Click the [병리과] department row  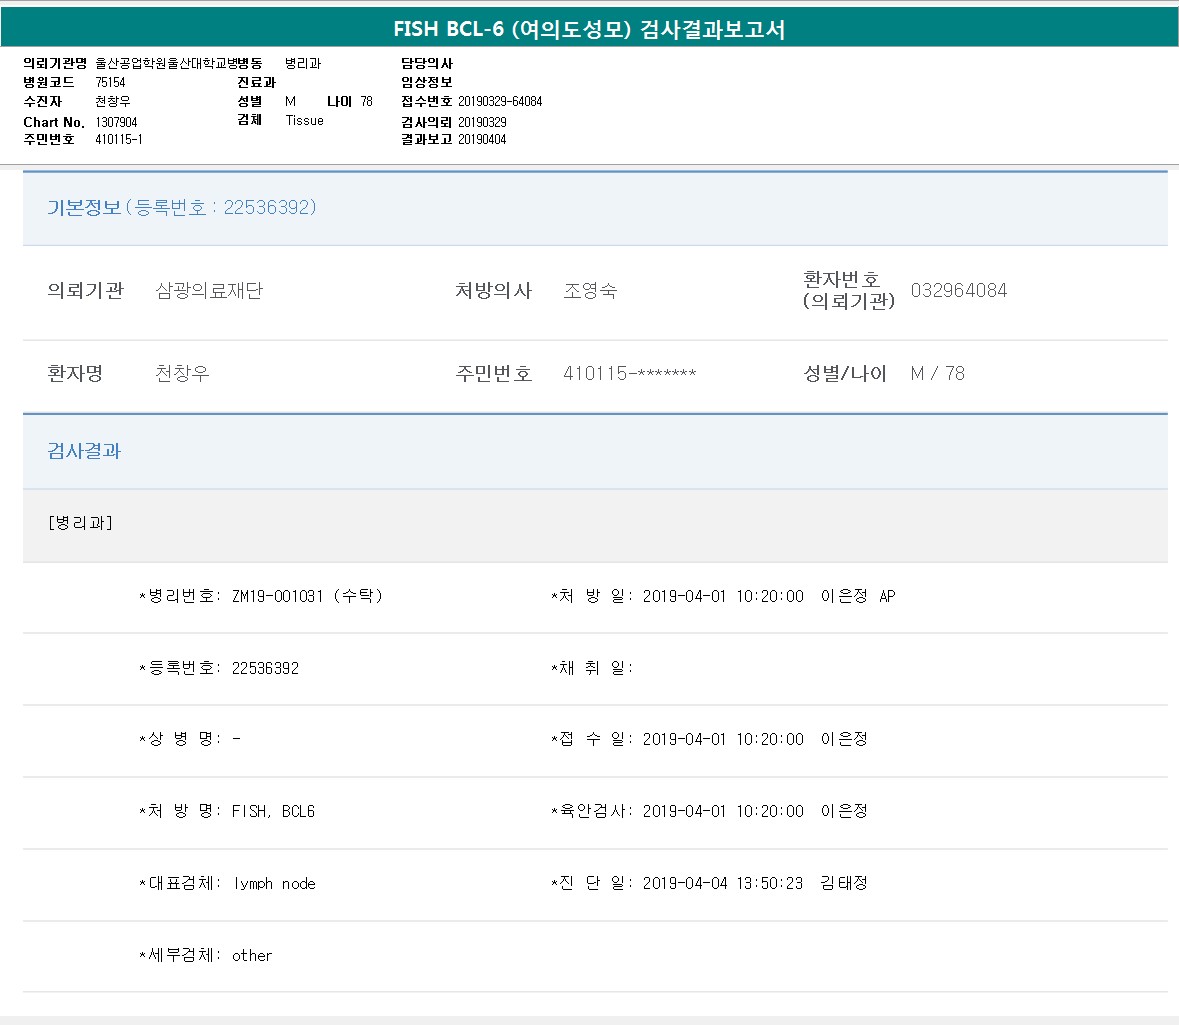coord(80,523)
